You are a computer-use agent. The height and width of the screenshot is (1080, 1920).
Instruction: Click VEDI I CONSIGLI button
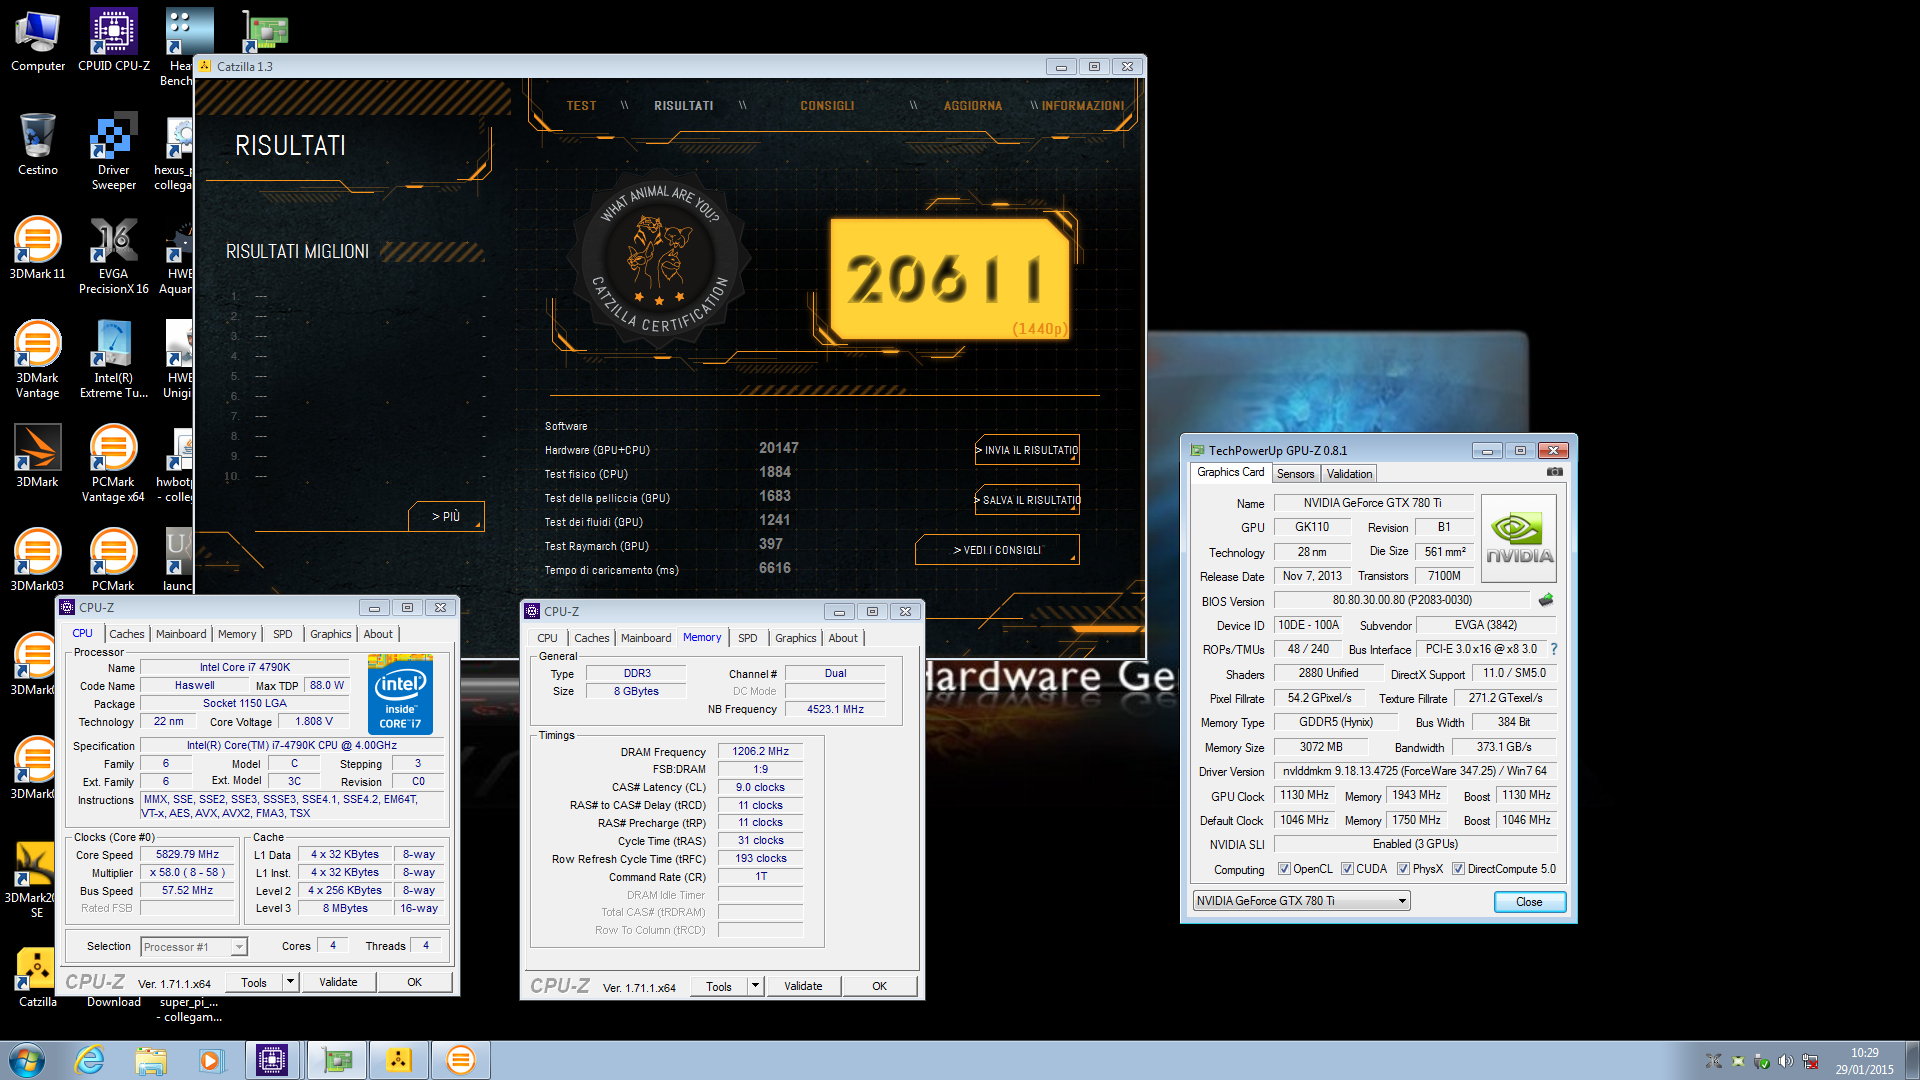coord(997,550)
